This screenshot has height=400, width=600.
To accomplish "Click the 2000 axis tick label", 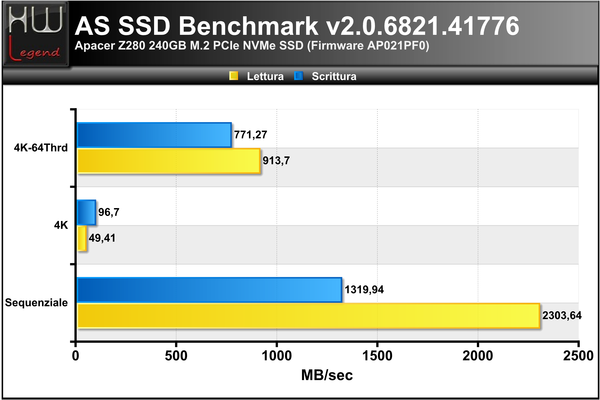I will [x=478, y=356].
